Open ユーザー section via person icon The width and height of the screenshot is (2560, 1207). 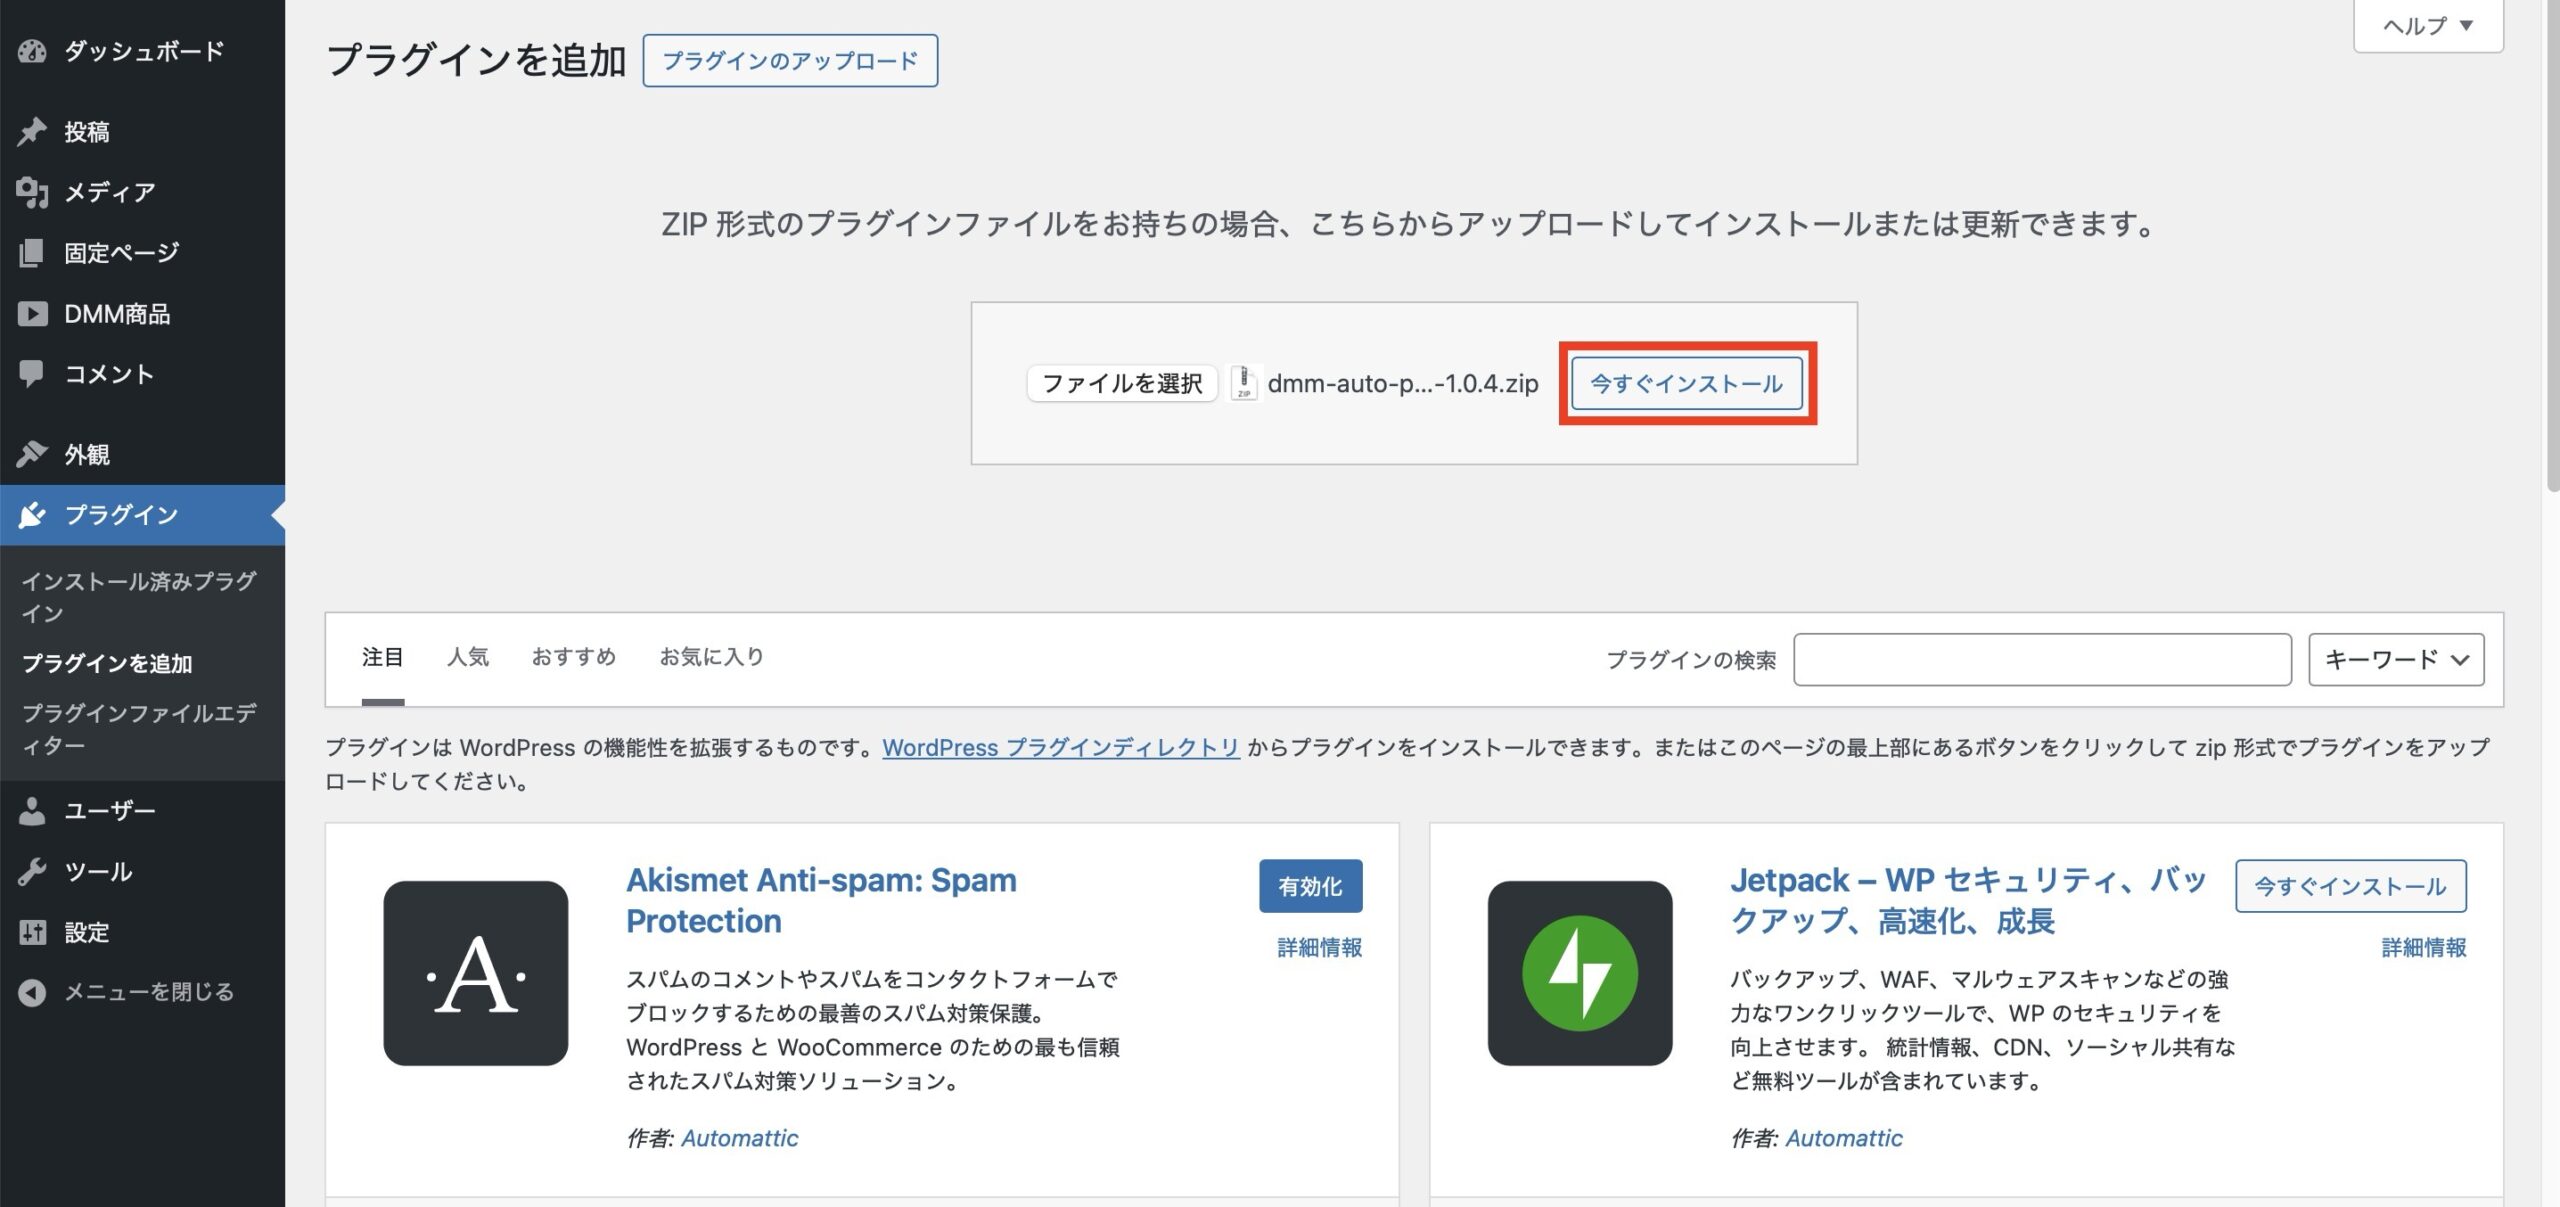point(33,810)
